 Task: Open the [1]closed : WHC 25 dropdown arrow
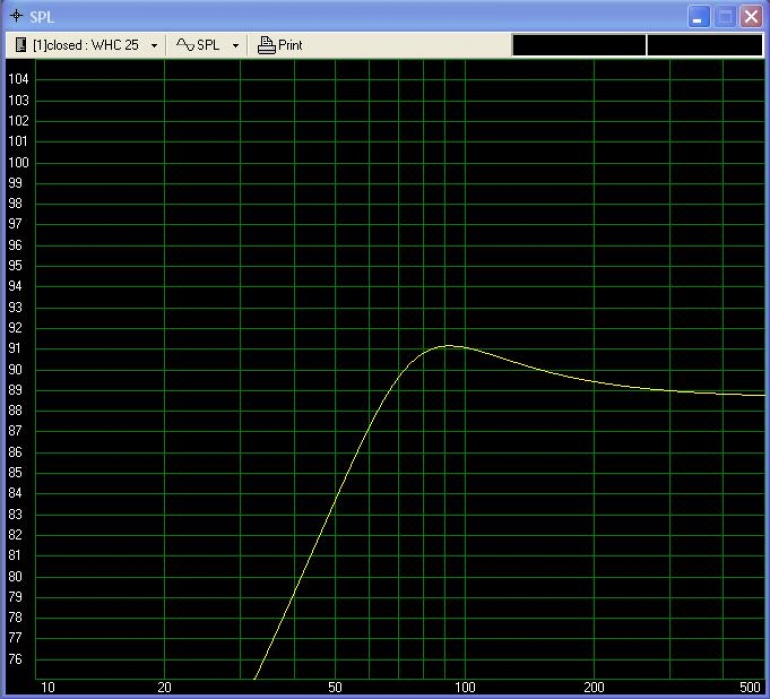[154, 46]
